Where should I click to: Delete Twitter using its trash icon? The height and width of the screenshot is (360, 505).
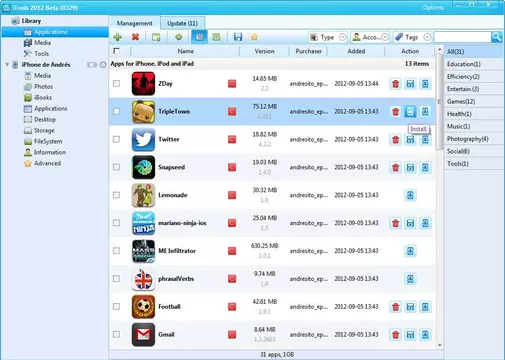click(x=396, y=139)
